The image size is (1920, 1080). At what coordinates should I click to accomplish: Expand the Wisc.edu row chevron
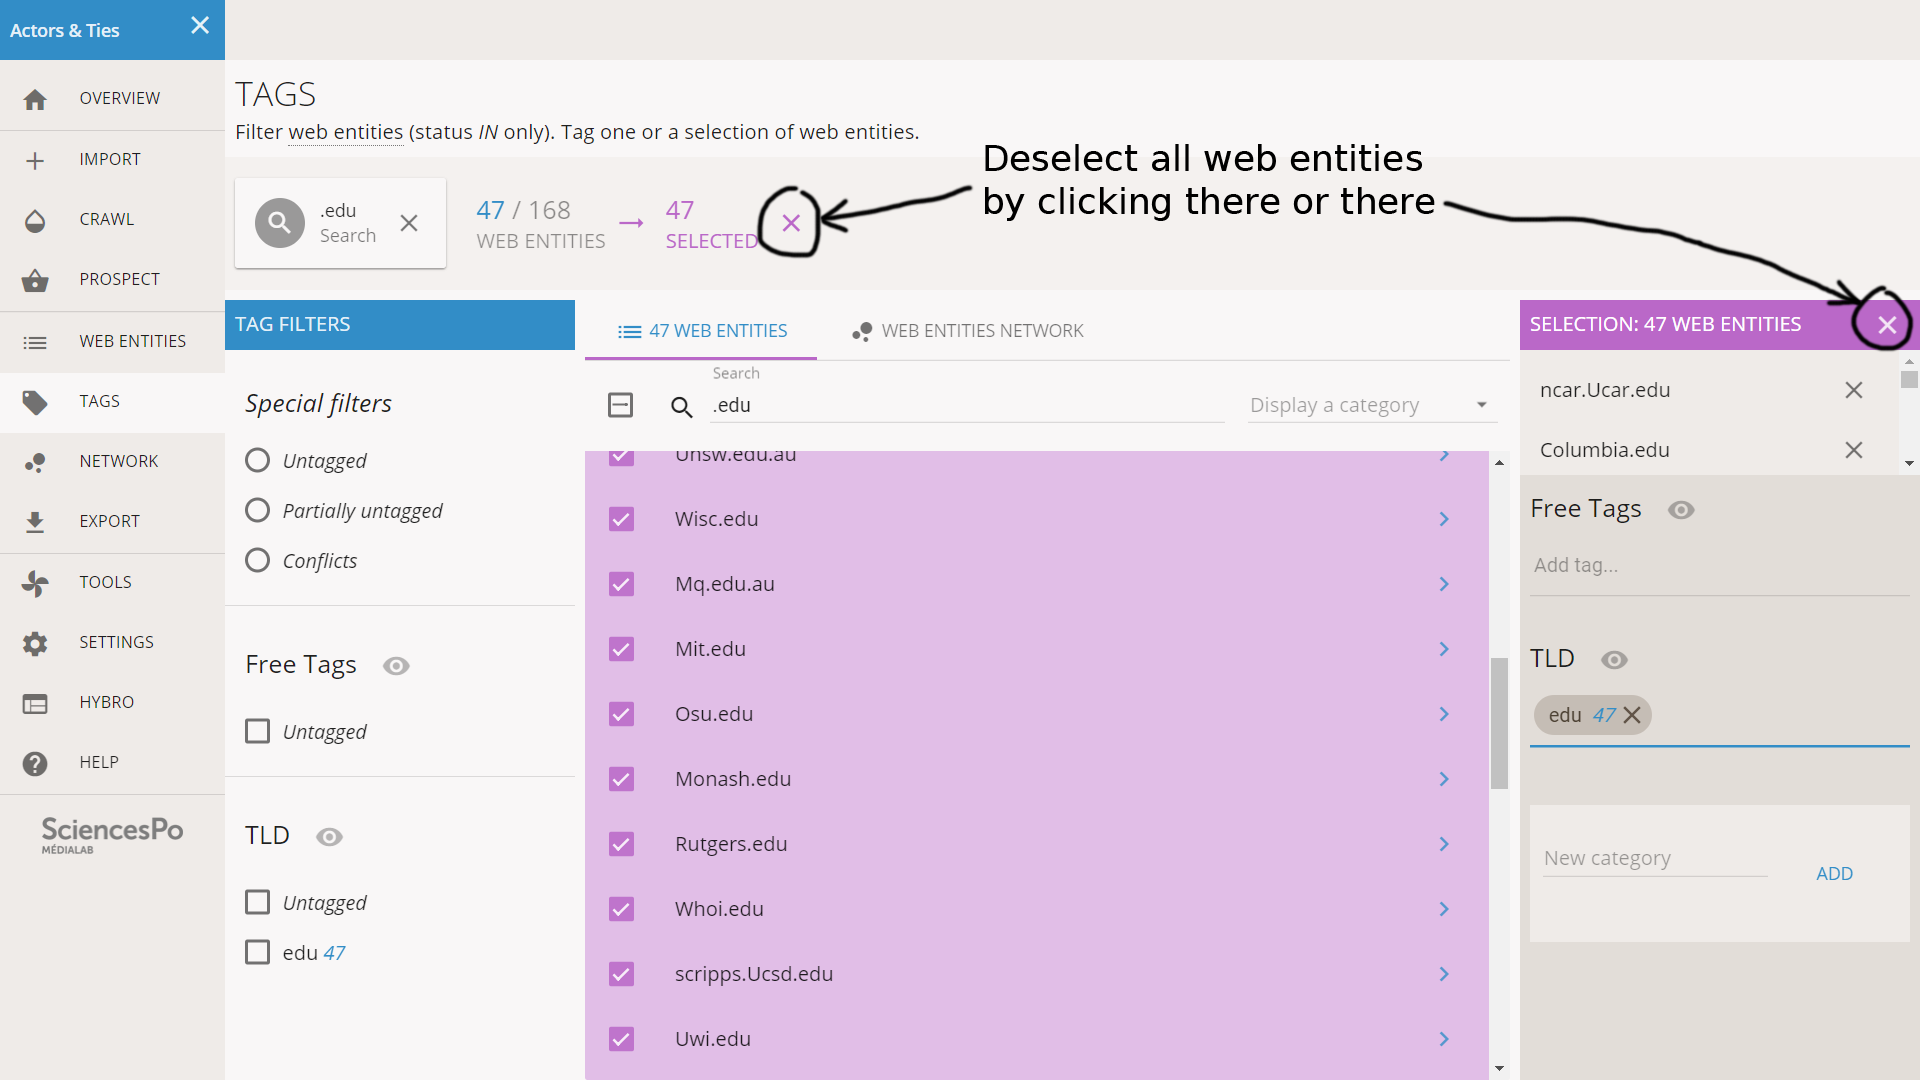click(x=1444, y=519)
